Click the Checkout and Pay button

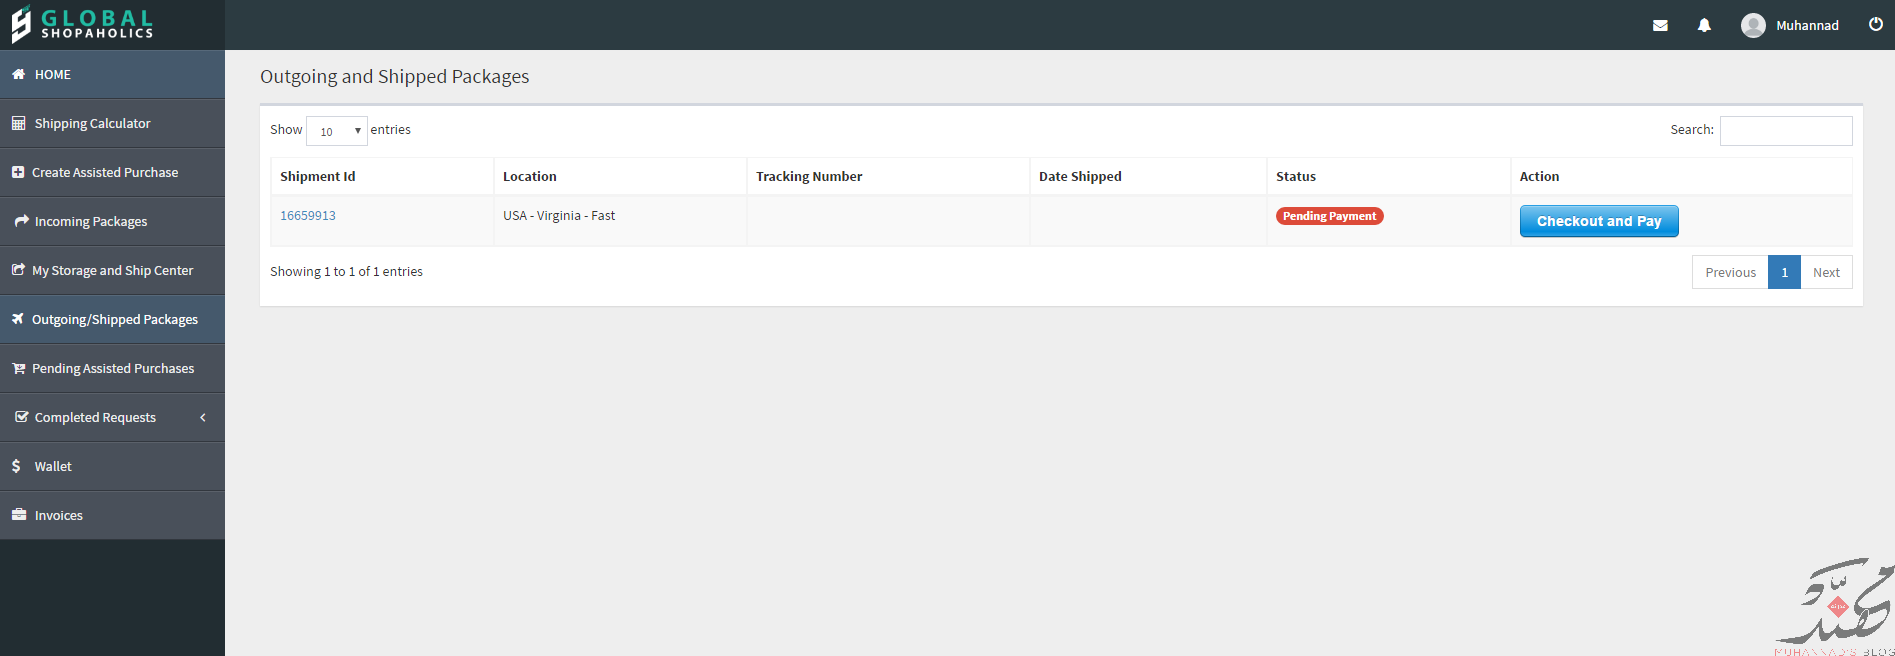pos(1599,221)
